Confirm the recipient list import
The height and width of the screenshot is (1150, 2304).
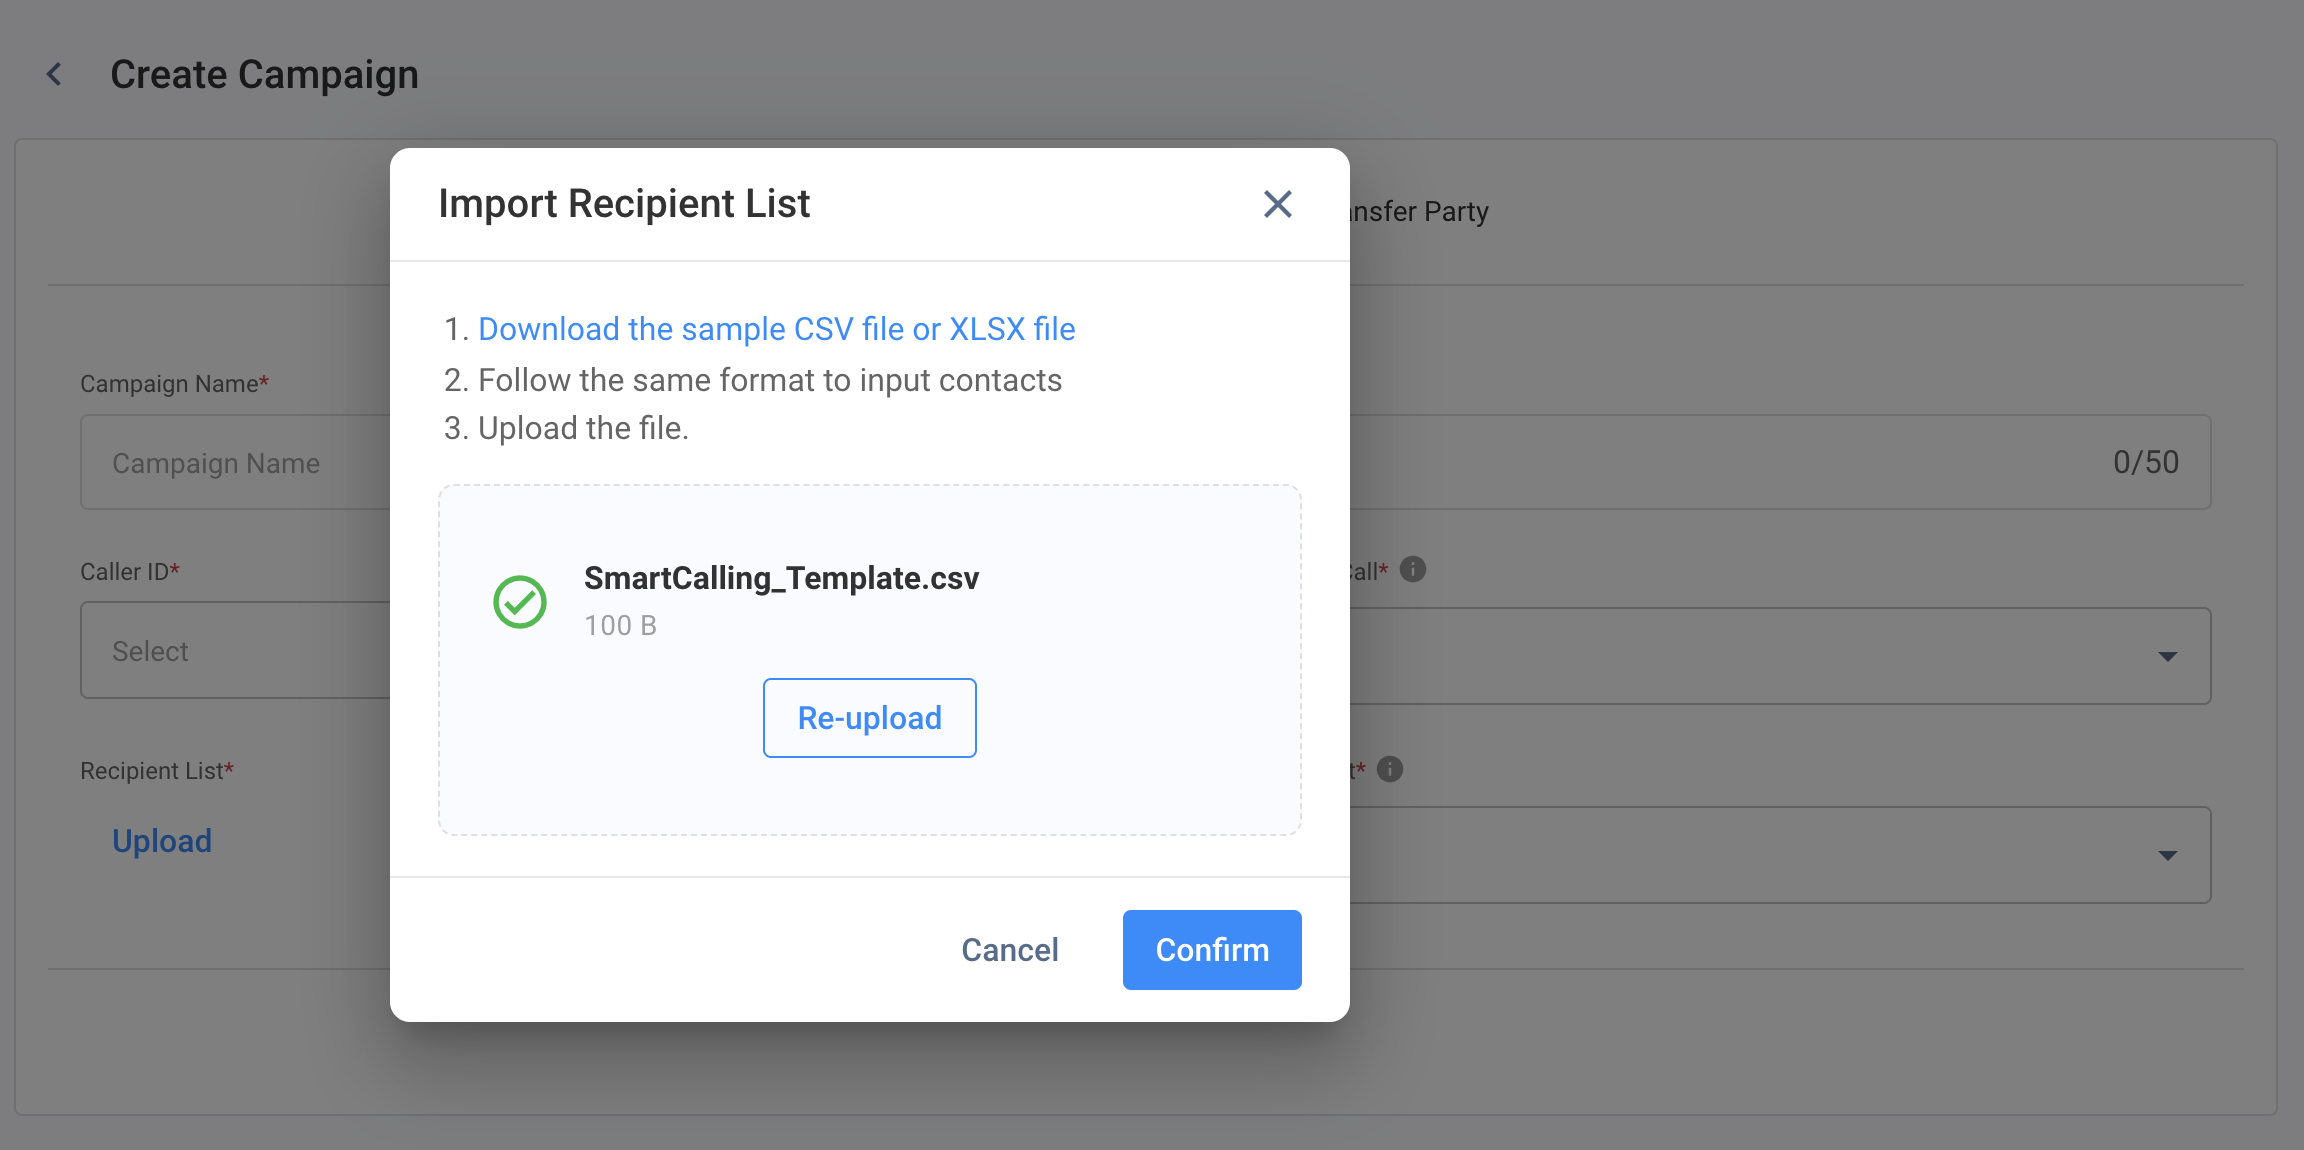(1212, 950)
